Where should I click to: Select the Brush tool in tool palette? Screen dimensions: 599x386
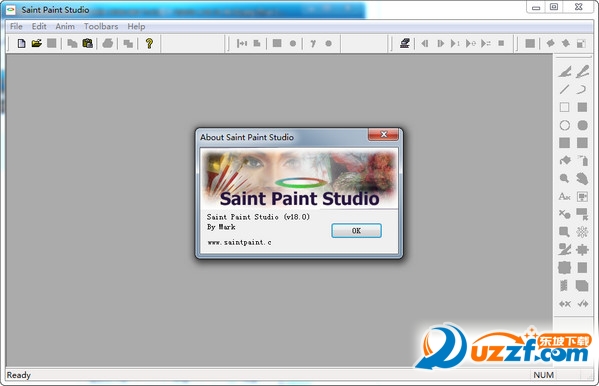coord(582,71)
